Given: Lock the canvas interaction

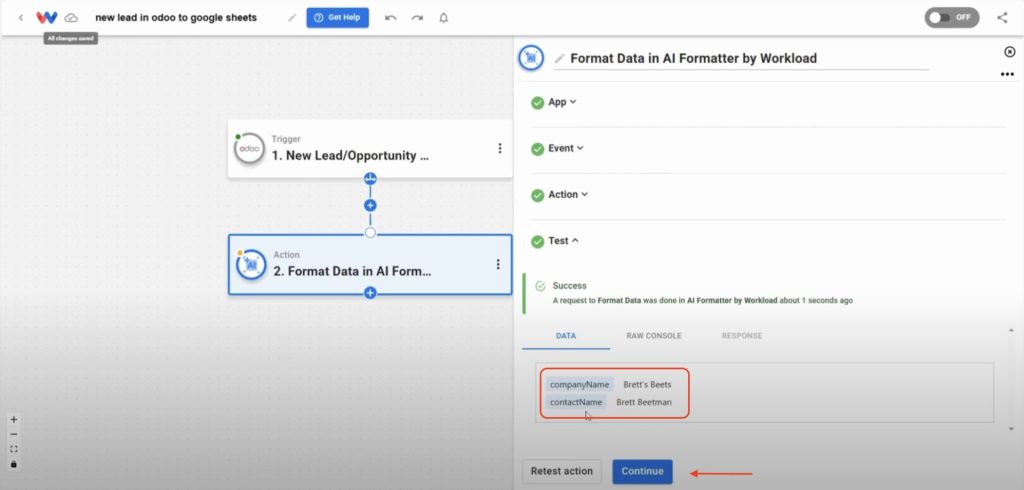Looking at the screenshot, I should pyautogui.click(x=14, y=464).
